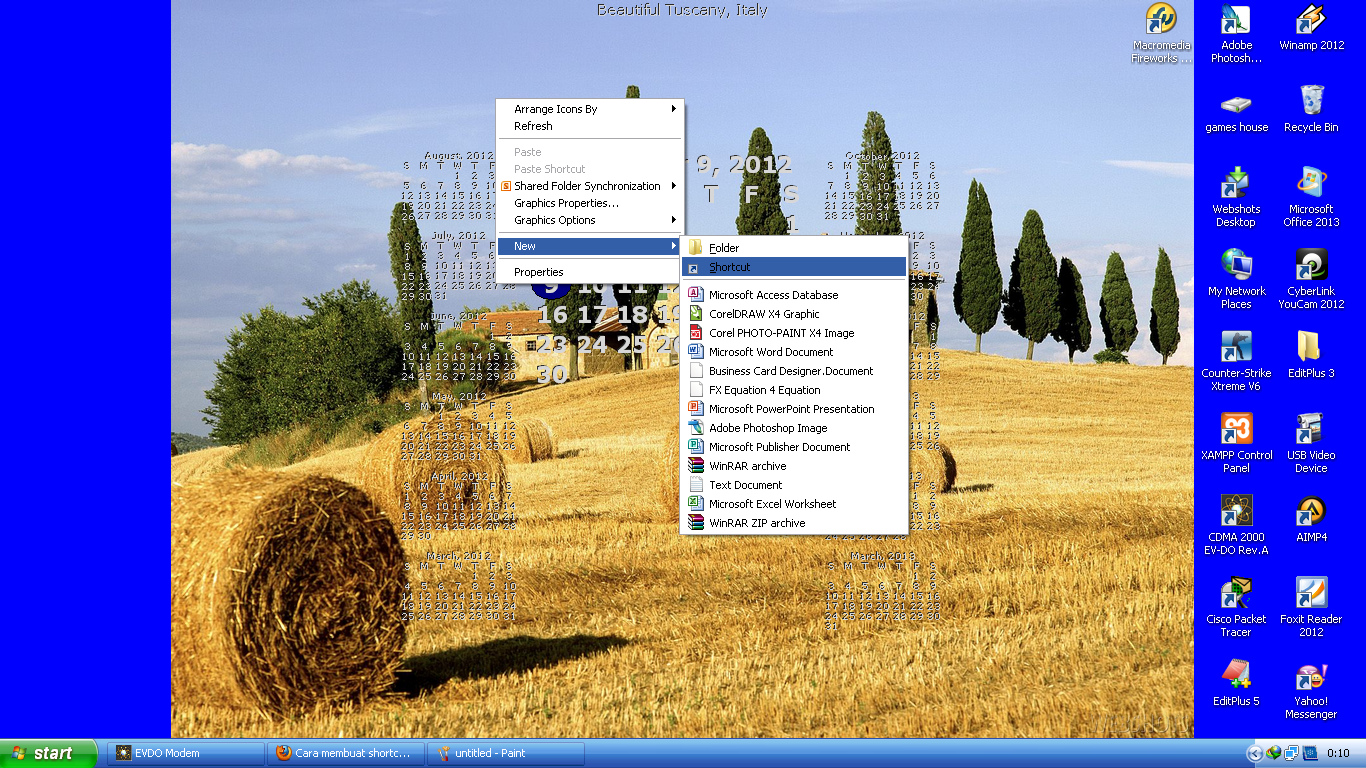
Task: Open the Adobe Photoshop desktop shortcut
Action: (1236, 33)
